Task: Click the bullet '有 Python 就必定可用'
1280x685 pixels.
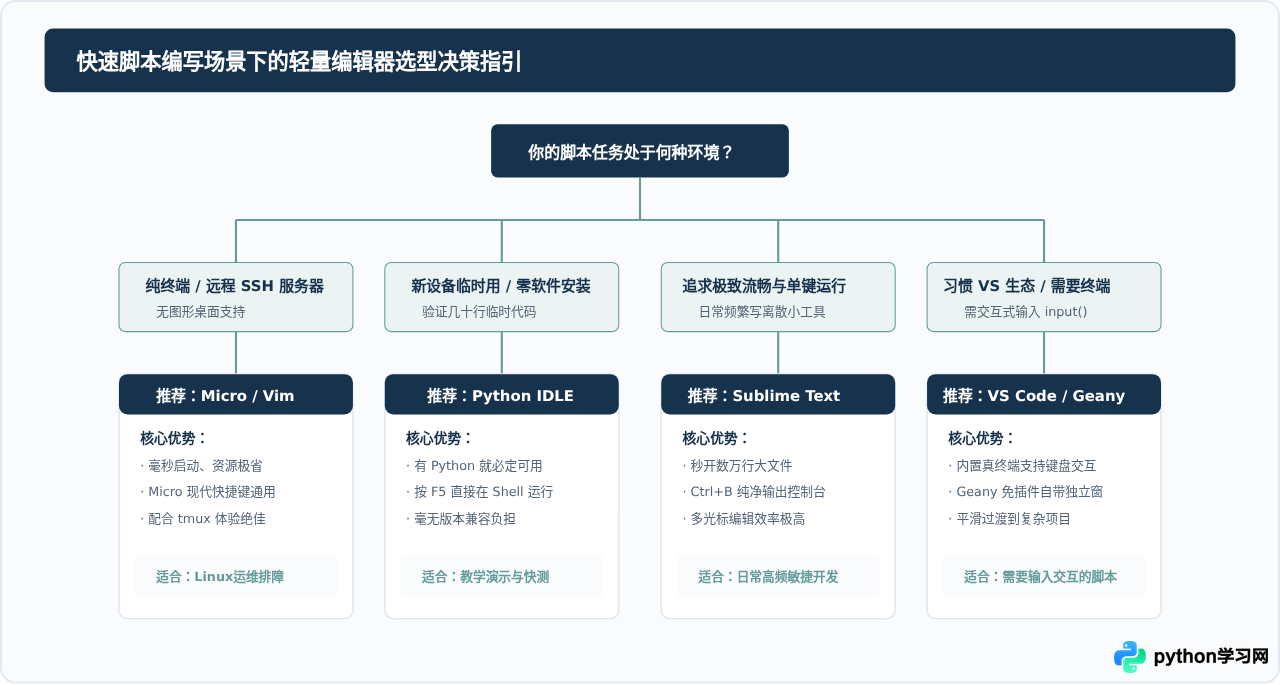Action: [x=474, y=466]
